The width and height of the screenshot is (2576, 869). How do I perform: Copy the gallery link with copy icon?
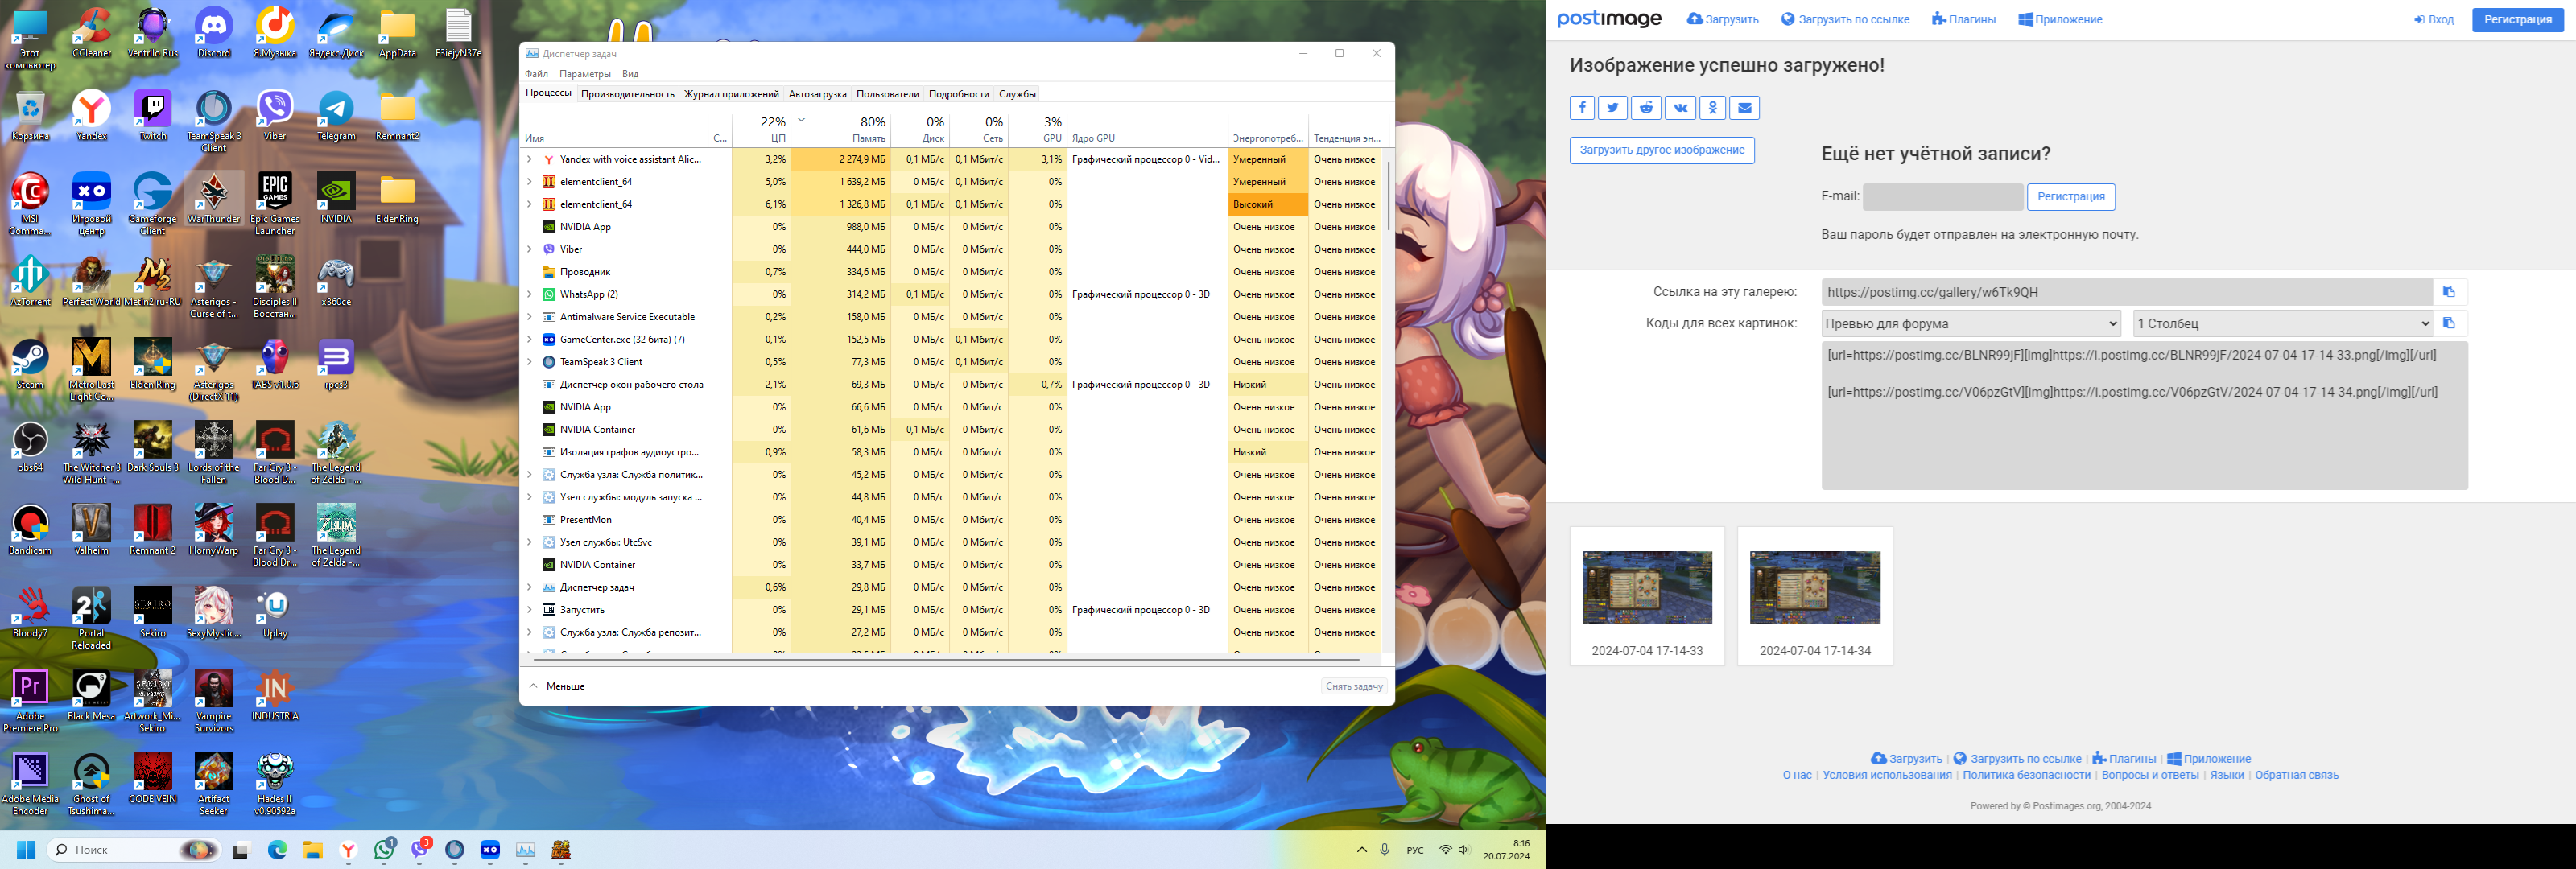point(2449,292)
